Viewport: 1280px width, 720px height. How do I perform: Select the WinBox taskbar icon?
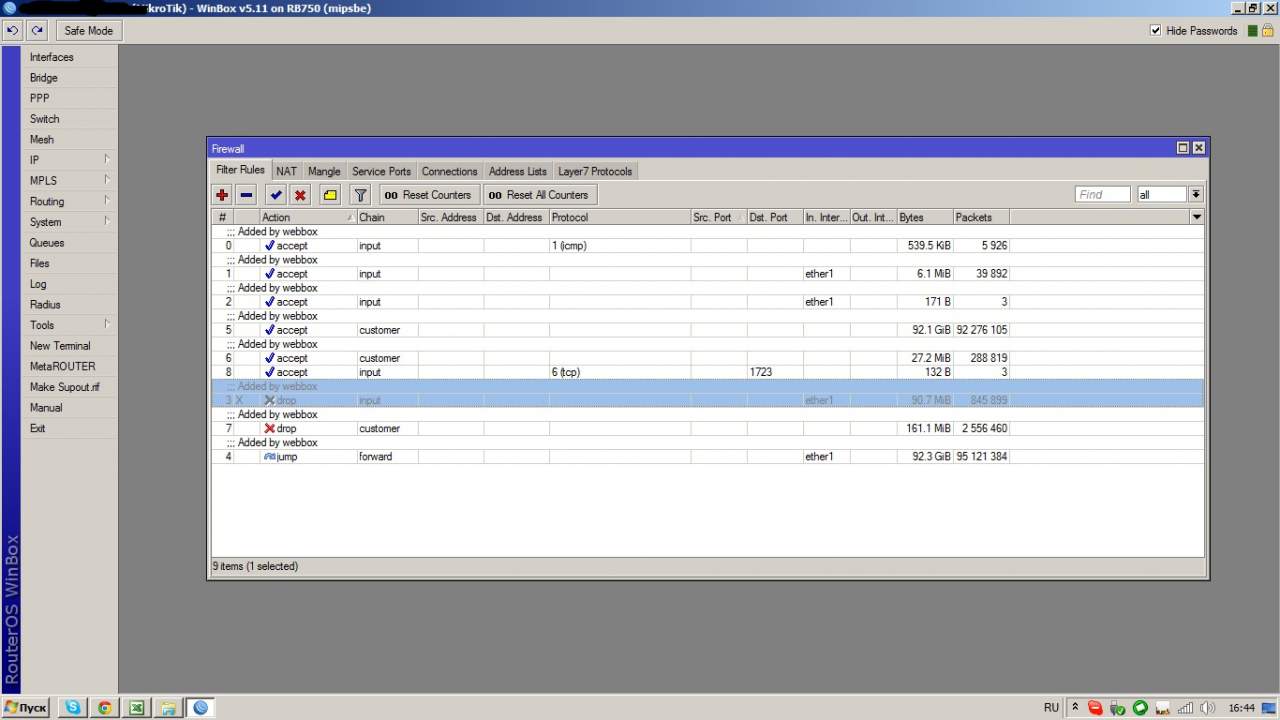[x=201, y=707]
